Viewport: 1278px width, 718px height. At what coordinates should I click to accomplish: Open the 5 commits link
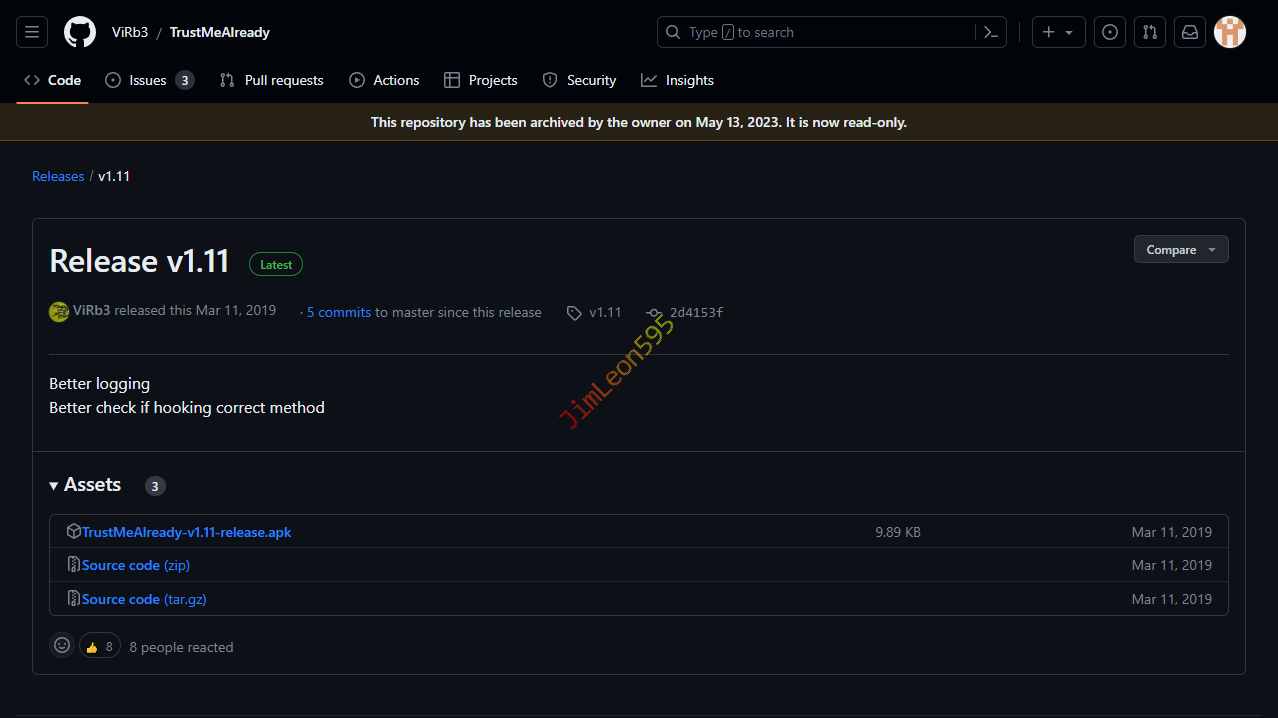(338, 312)
